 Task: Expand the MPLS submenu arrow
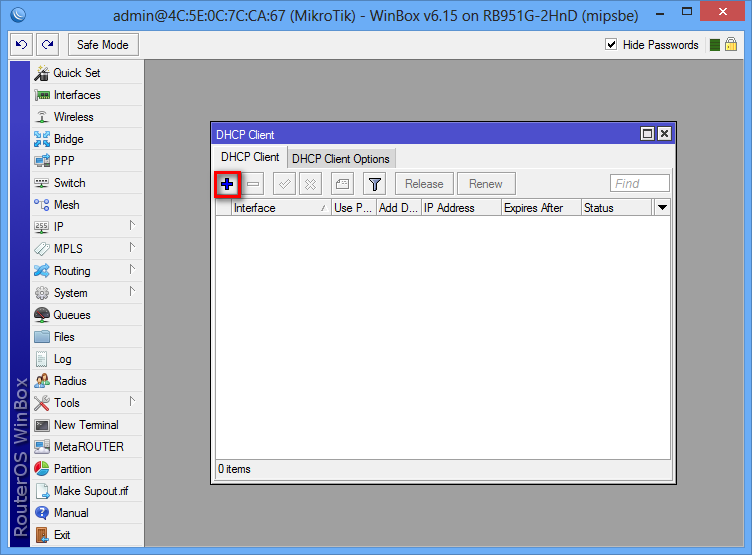tap(132, 248)
